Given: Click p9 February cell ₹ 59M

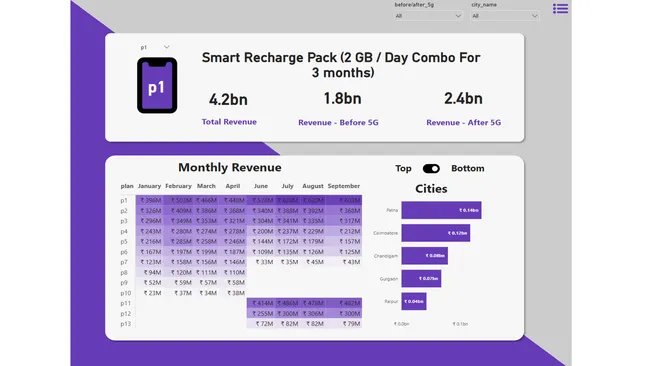Looking at the screenshot, I should (179, 282).
